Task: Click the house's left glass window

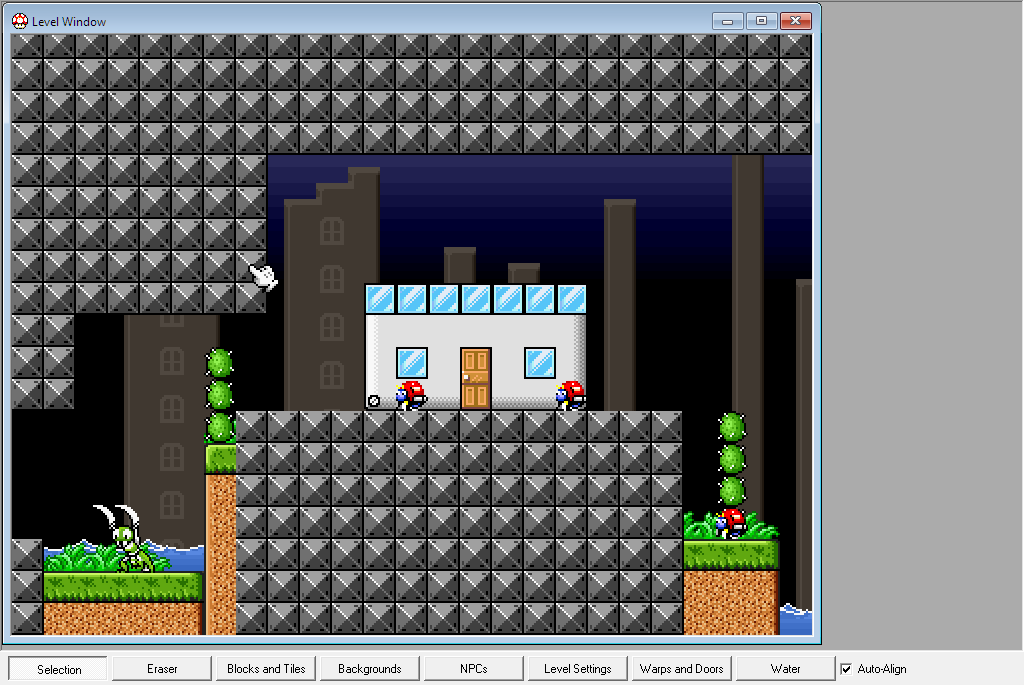Action: (x=411, y=363)
